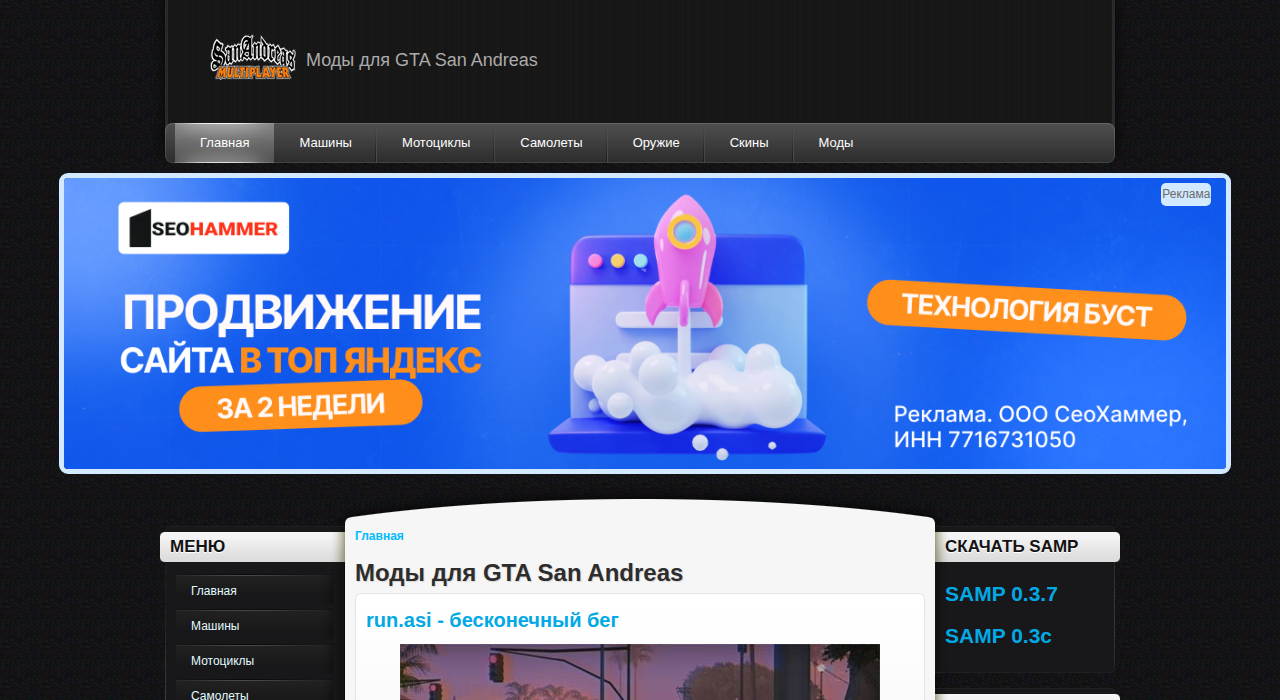Choose Самолеты in the left МЕНЮ sidebar

click(254, 691)
